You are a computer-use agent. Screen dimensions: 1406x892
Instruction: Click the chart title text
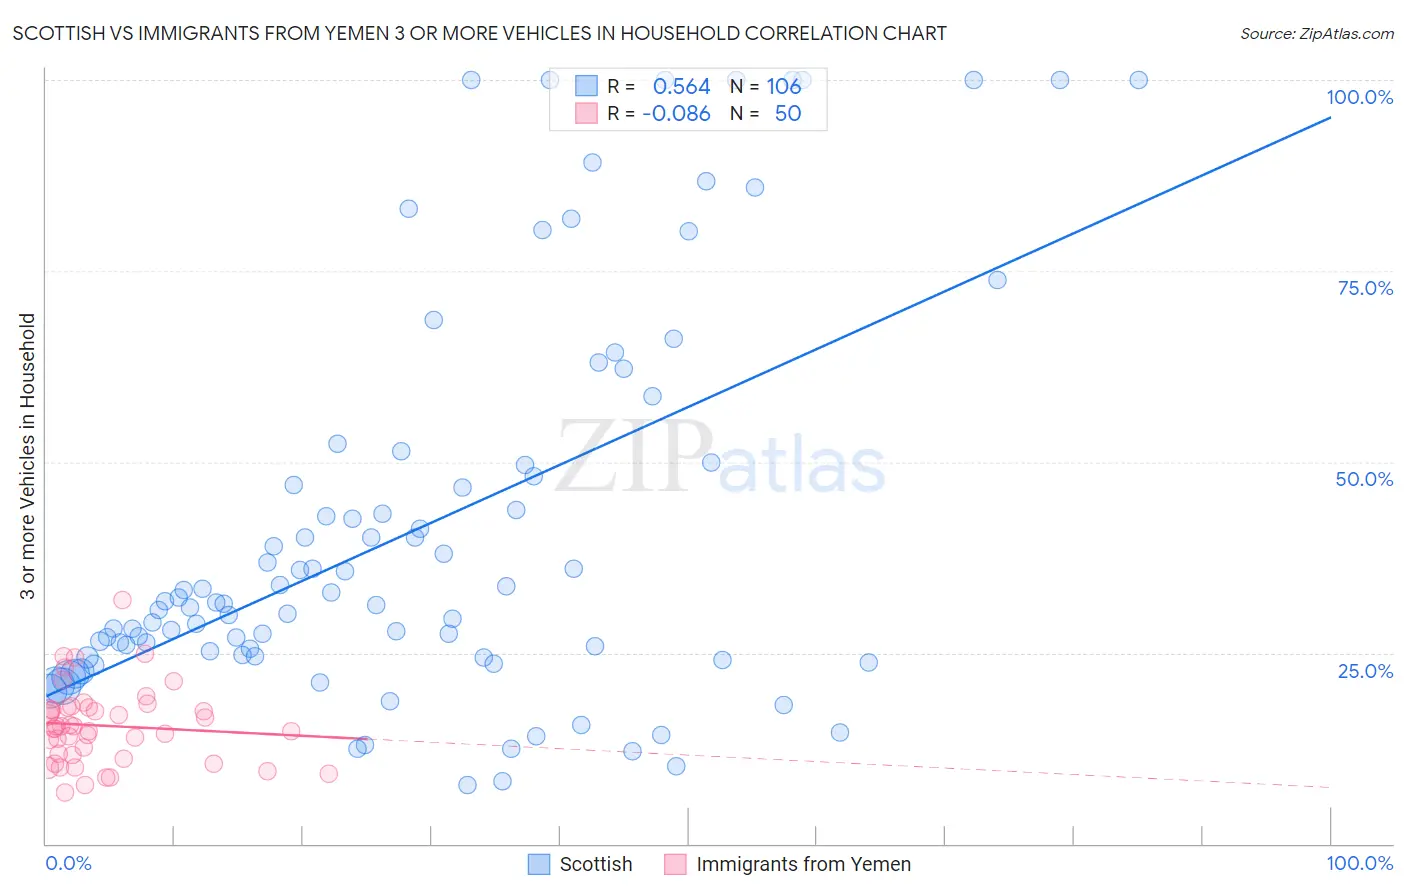pyautogui.click(x=480, y=33)
